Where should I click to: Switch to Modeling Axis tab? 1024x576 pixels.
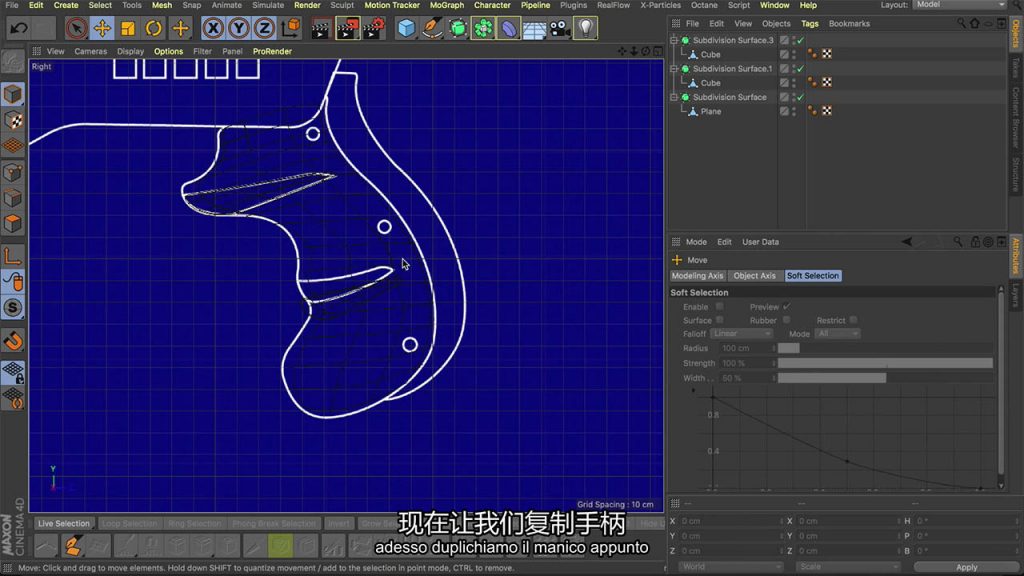point(697,276)
